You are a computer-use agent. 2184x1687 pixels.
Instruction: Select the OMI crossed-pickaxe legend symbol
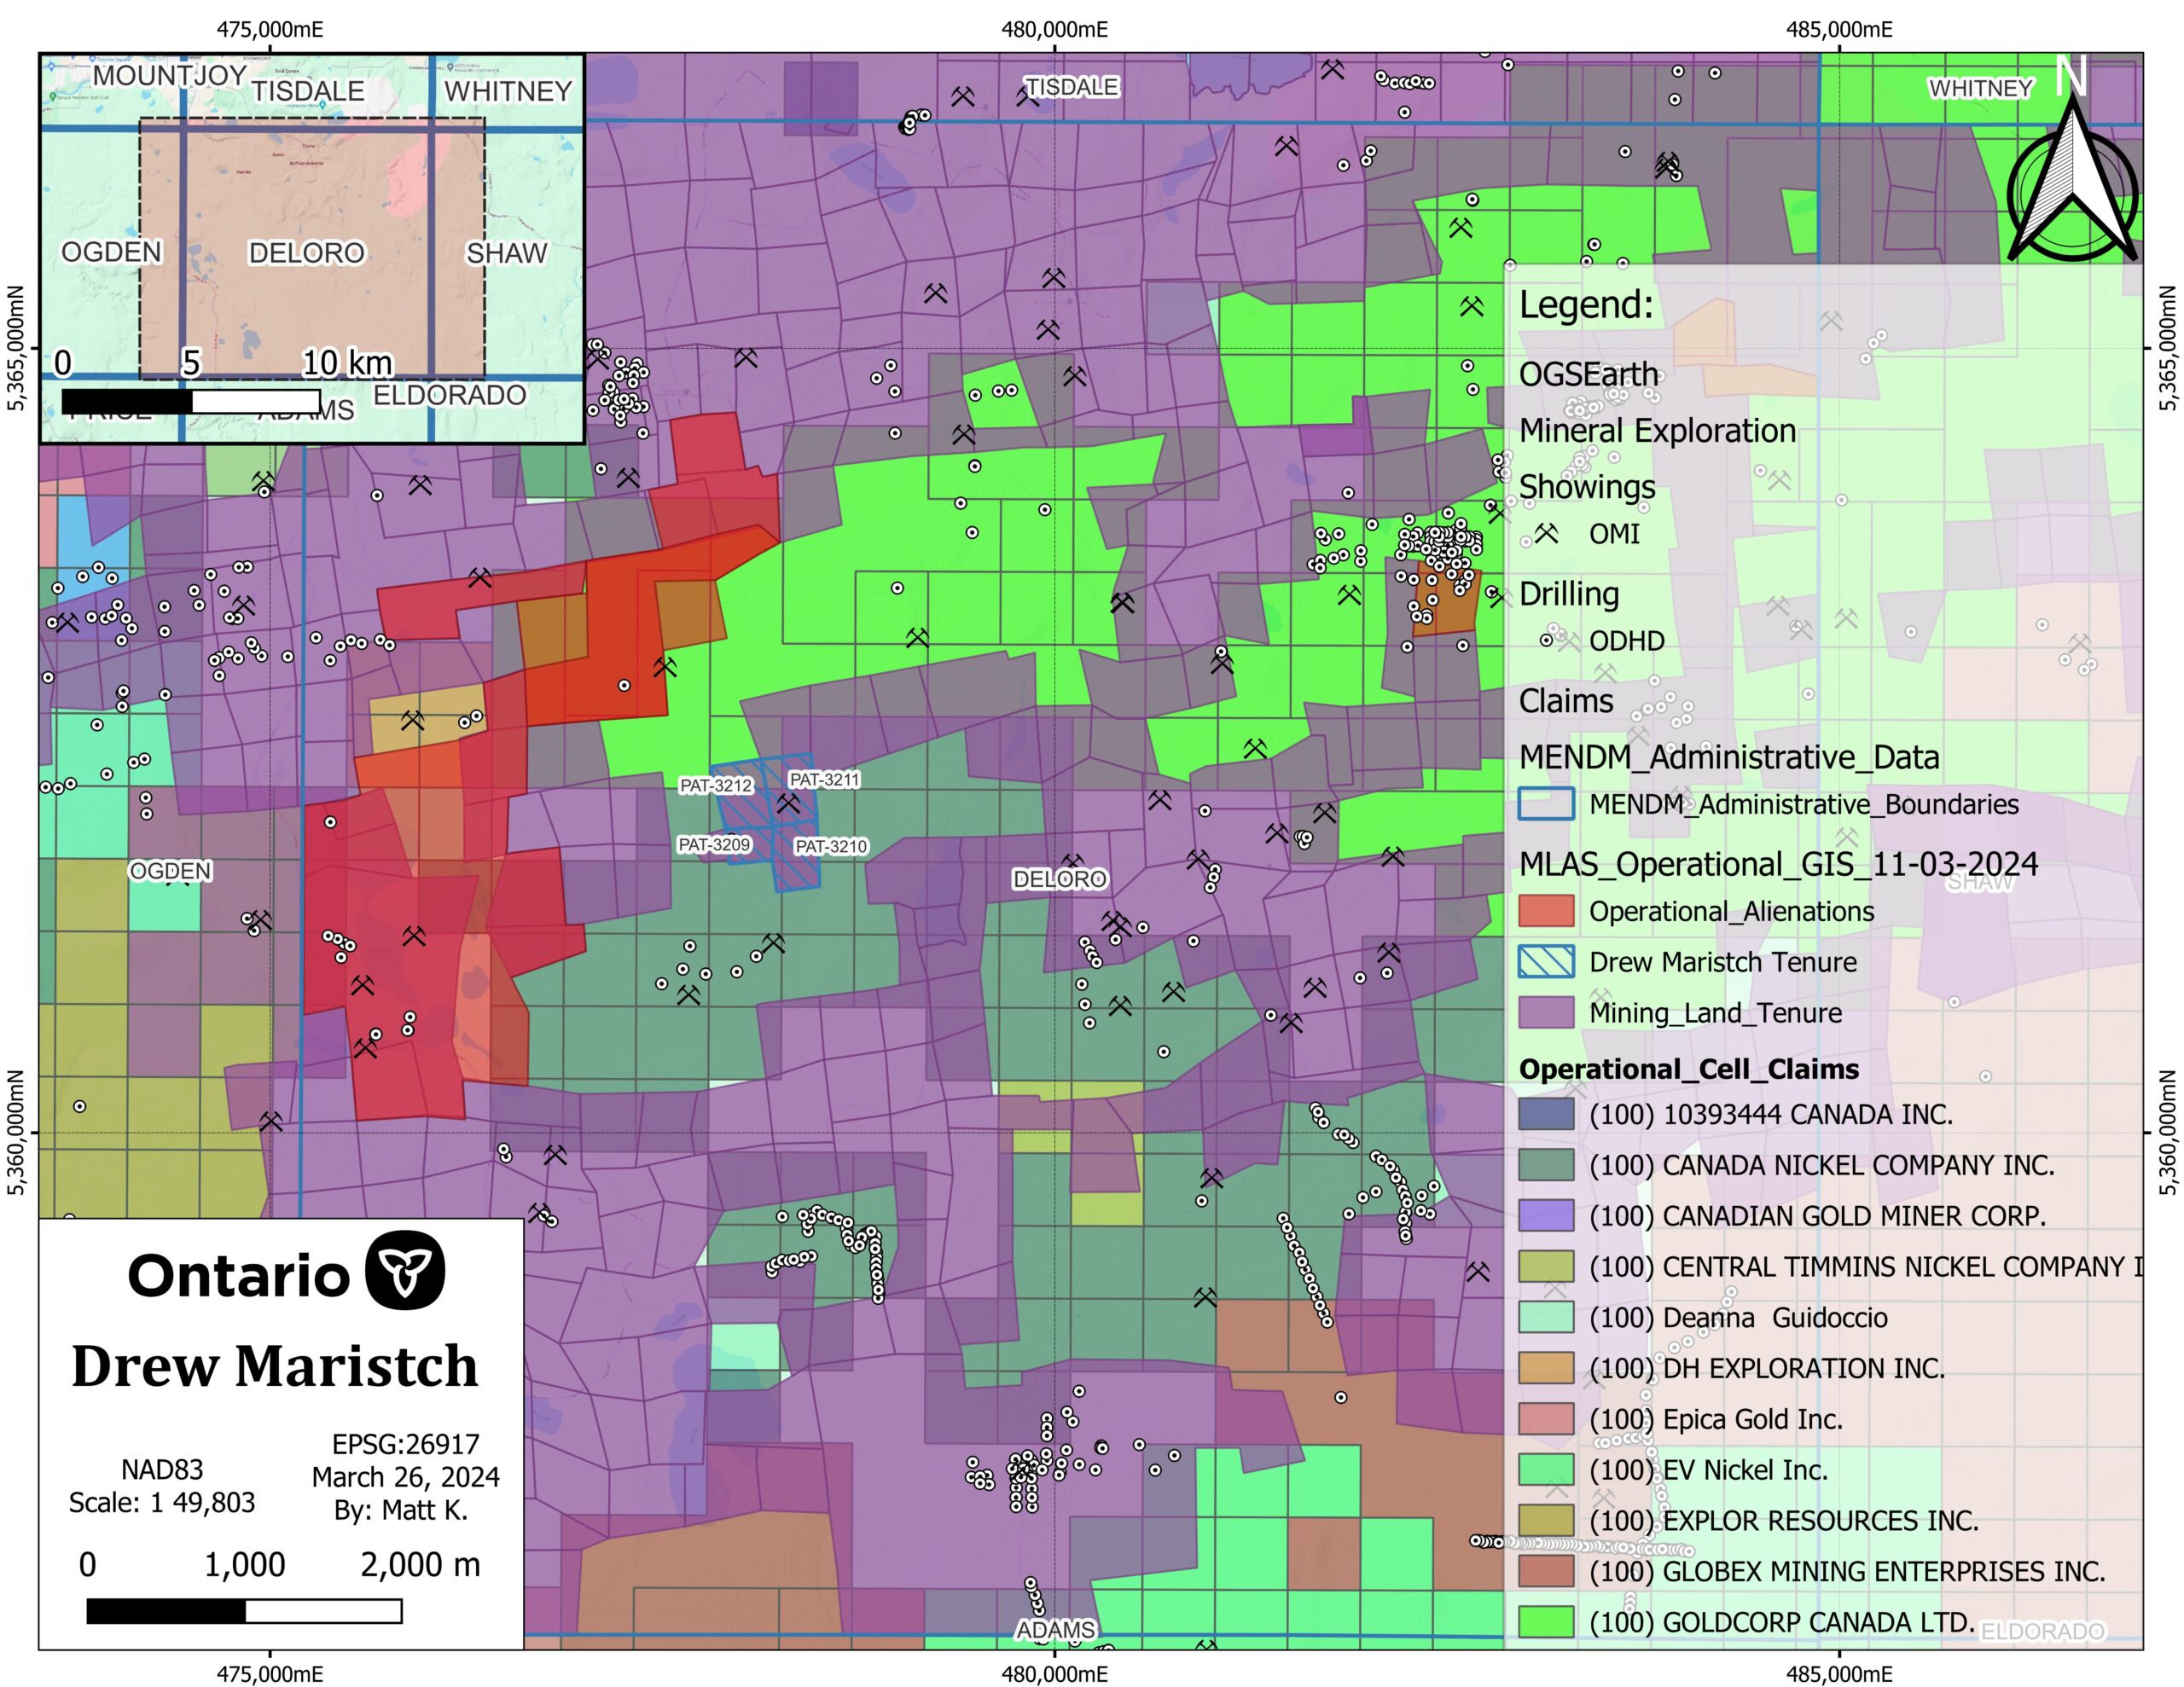tap(1547, 533)
